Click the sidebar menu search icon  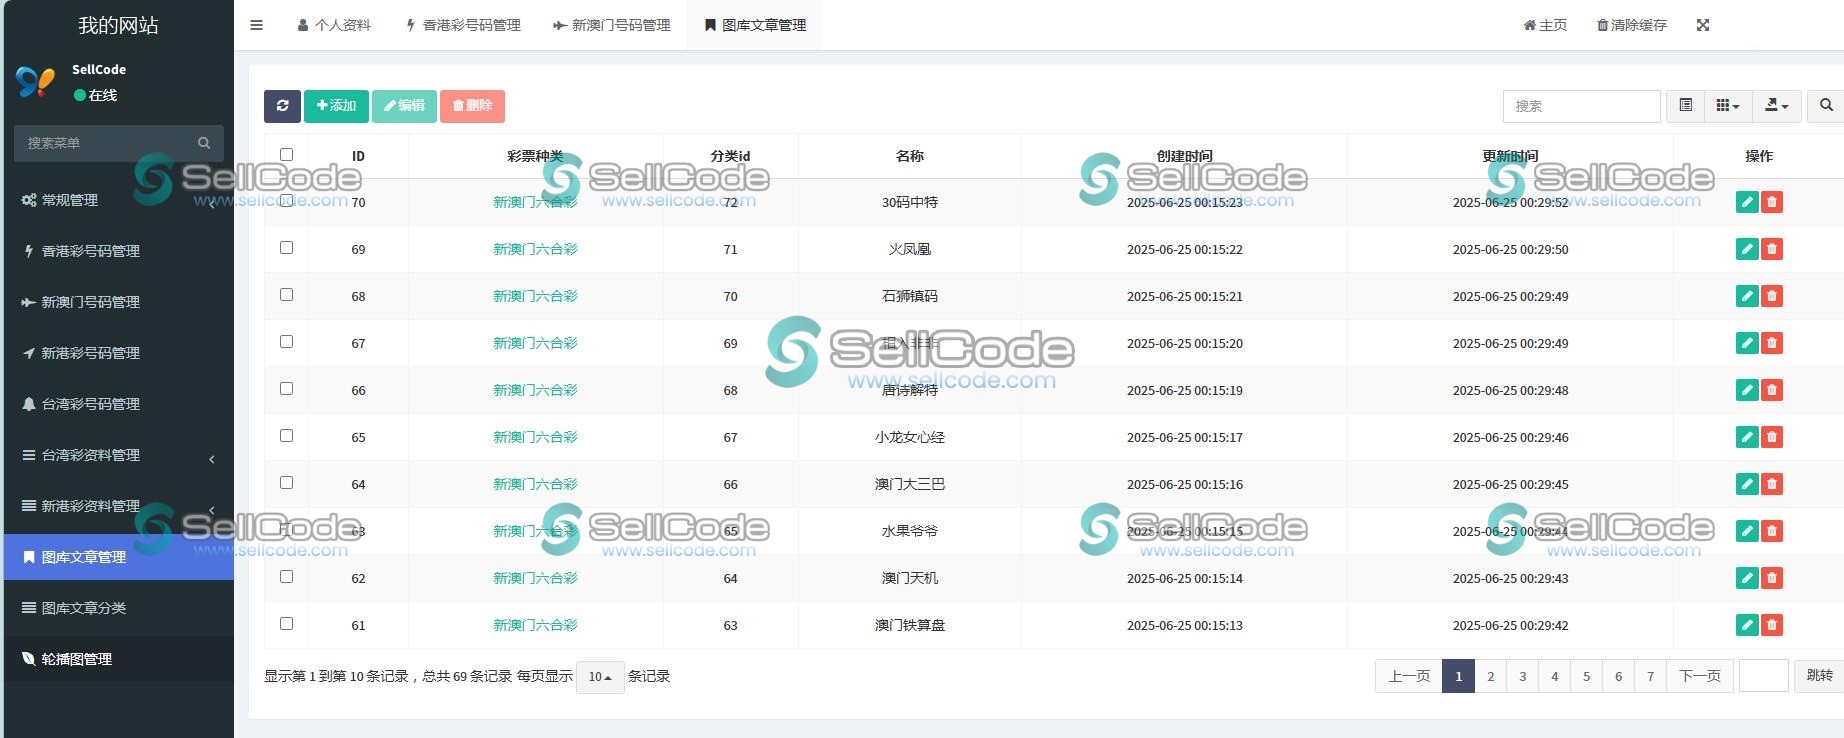point(204,143)
